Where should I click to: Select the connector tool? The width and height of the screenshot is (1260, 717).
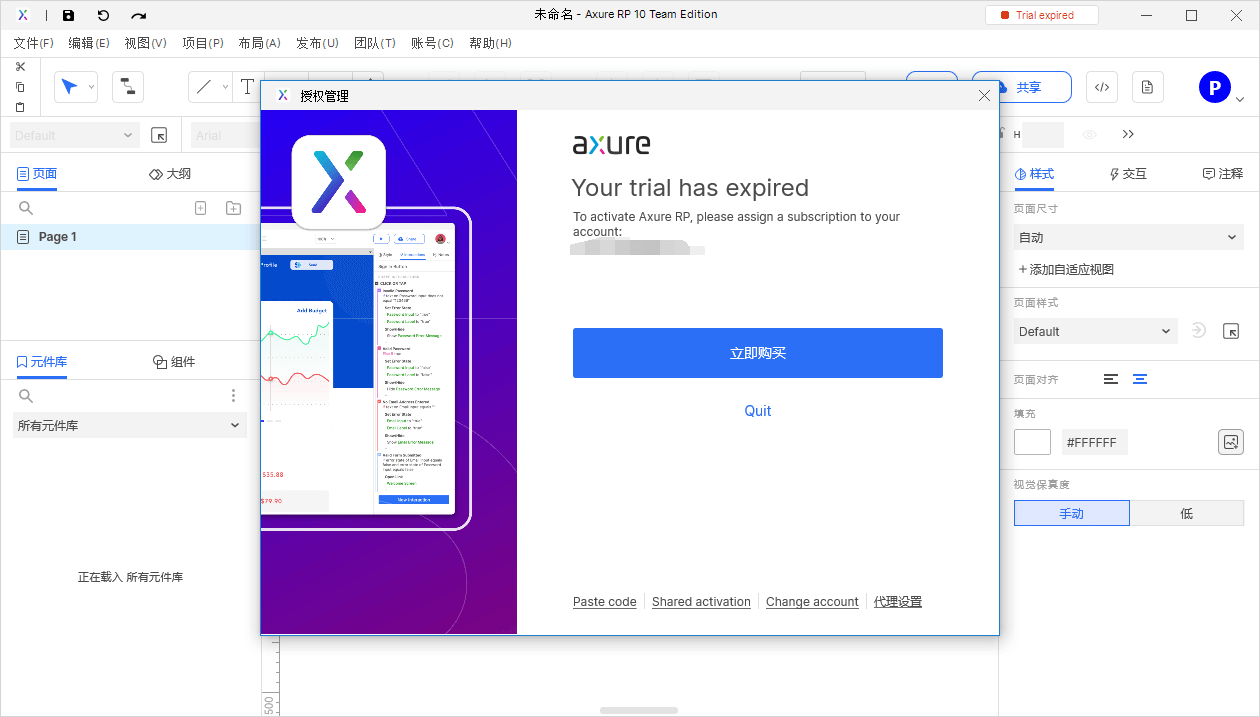[127, 87]
